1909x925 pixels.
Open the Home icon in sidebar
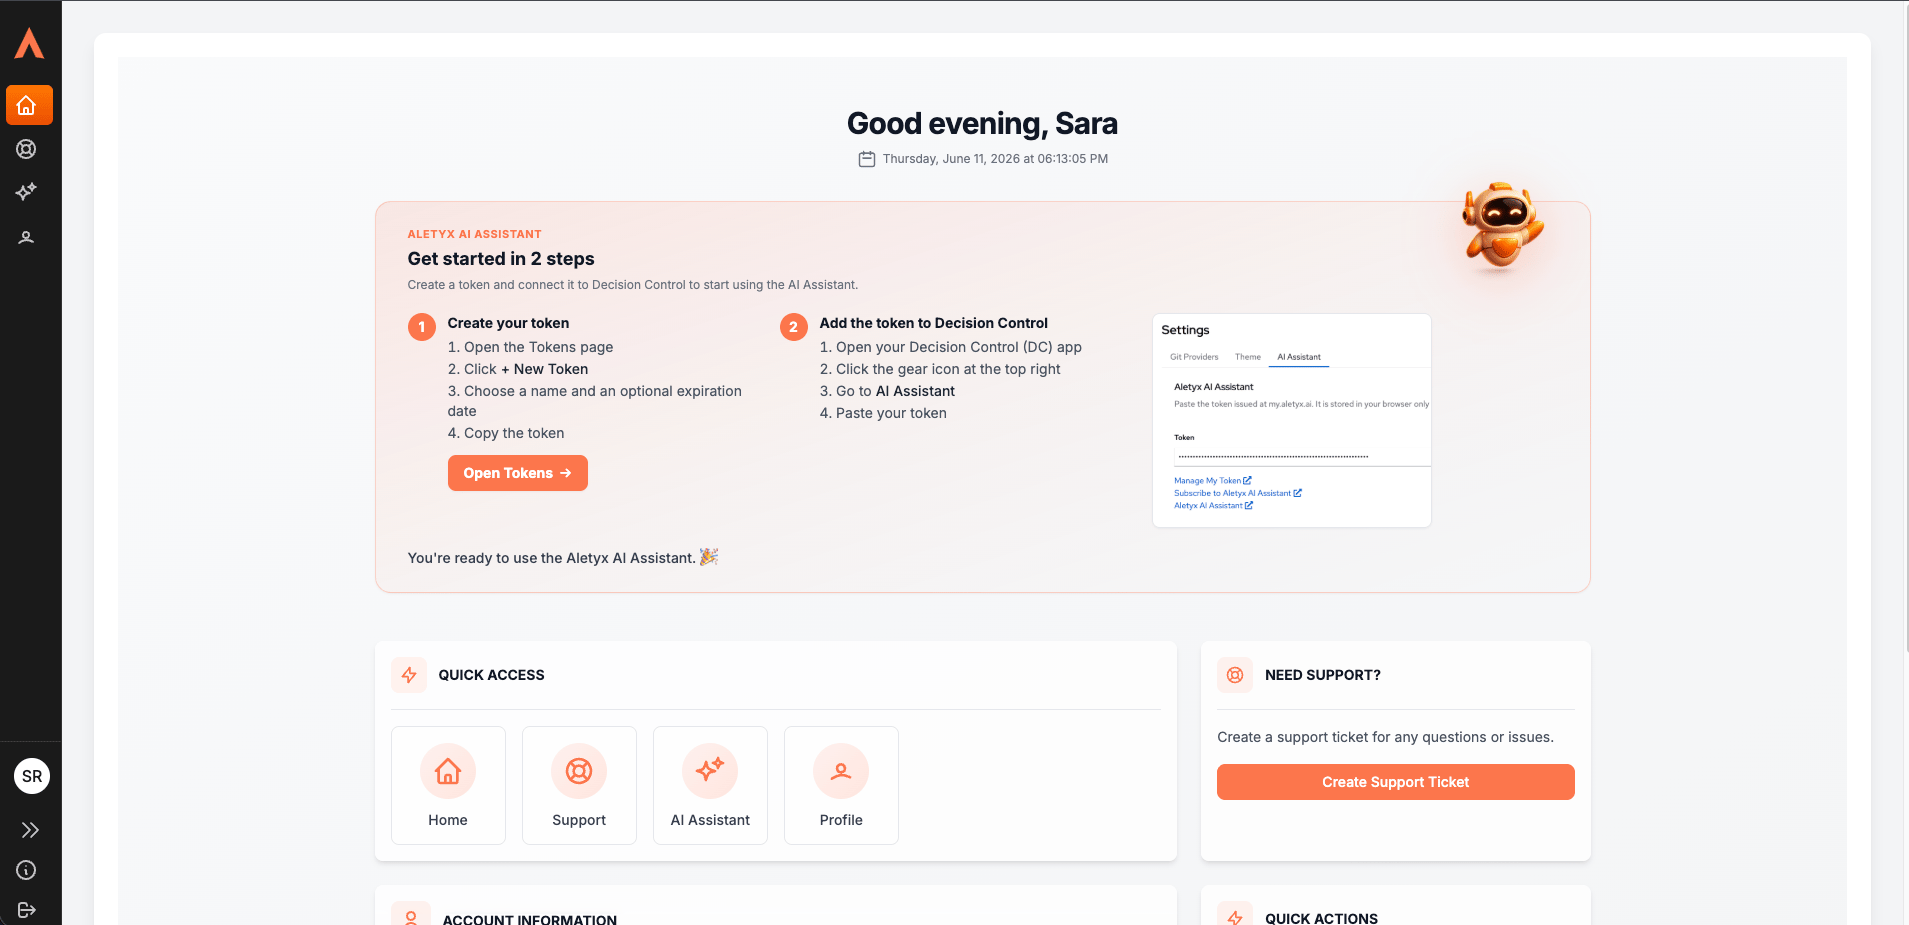[29, 105]
